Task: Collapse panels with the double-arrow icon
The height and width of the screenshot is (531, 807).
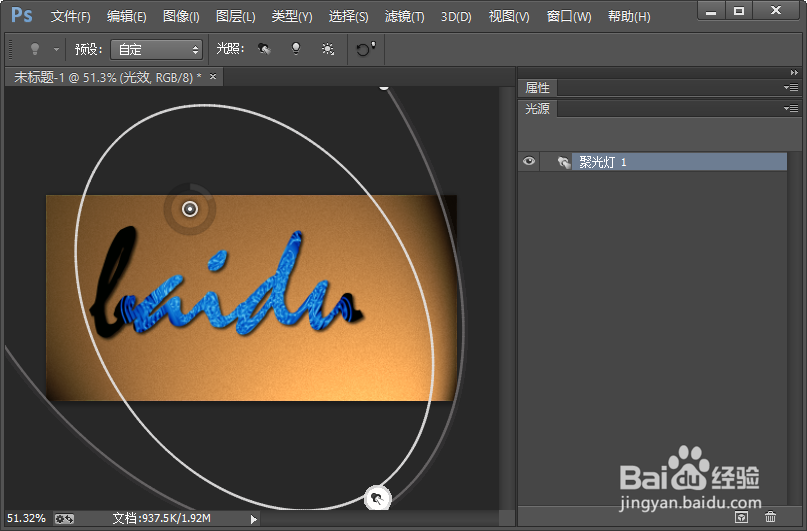Action: point(794,73)
